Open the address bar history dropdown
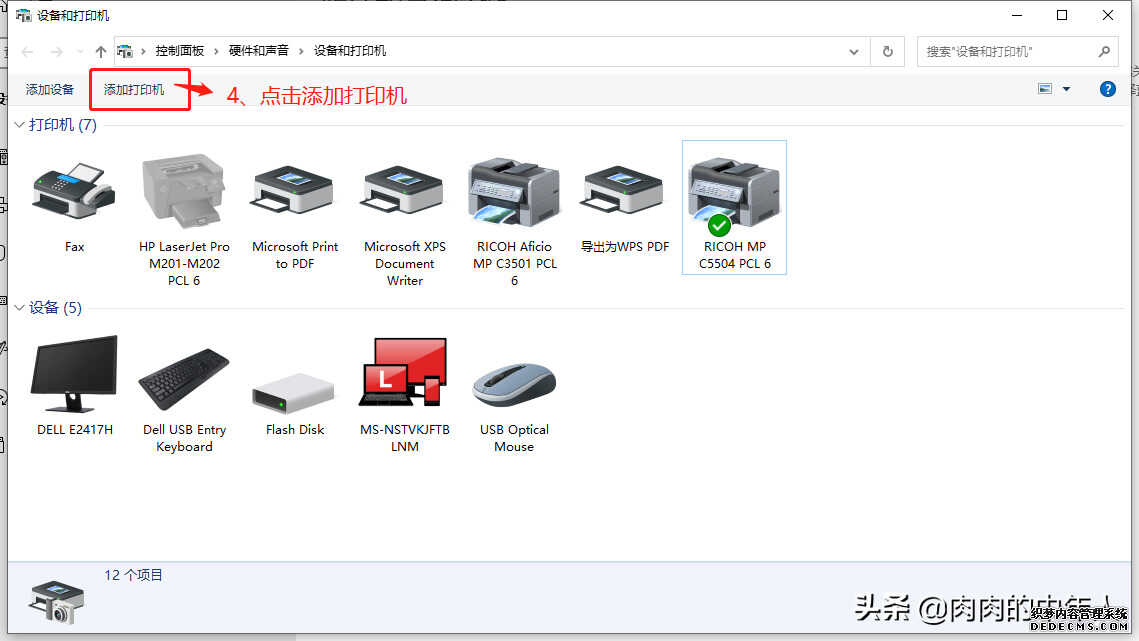 point(854,52)
